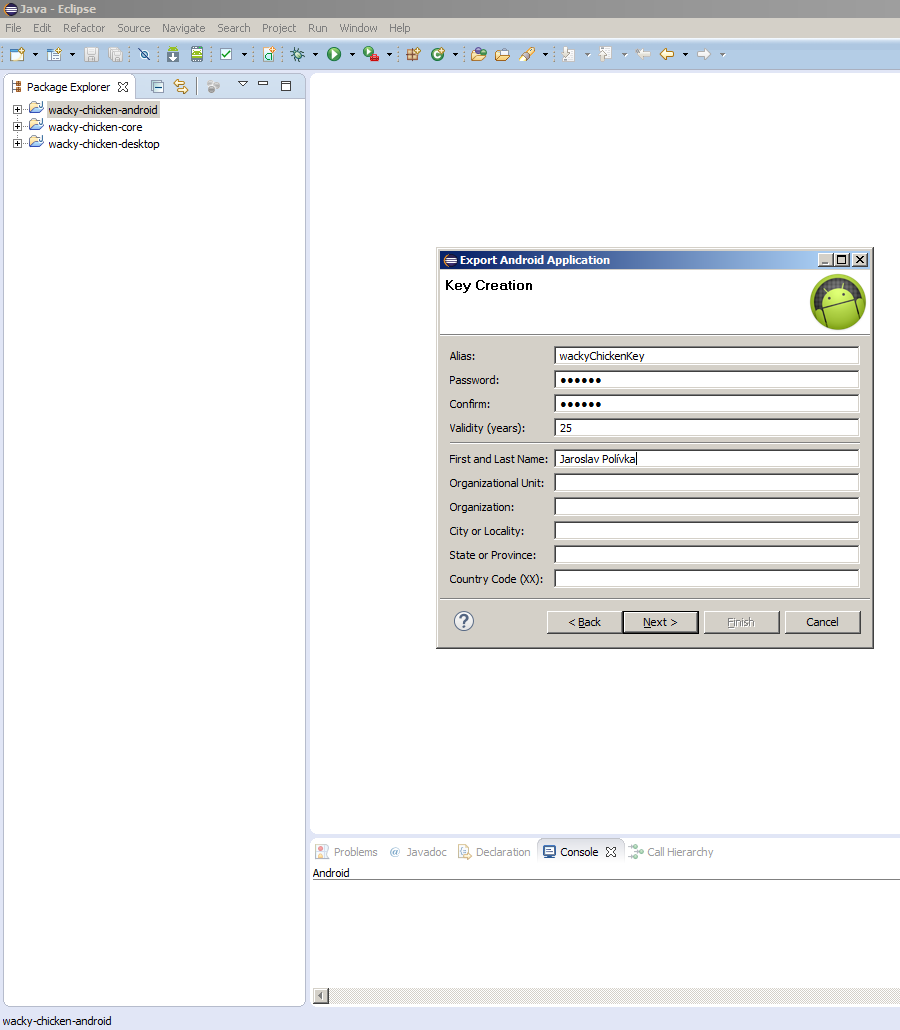The width and height of the screenshot is (900, 1030).
Task: Click the Next > button
Action: [660, 622]
